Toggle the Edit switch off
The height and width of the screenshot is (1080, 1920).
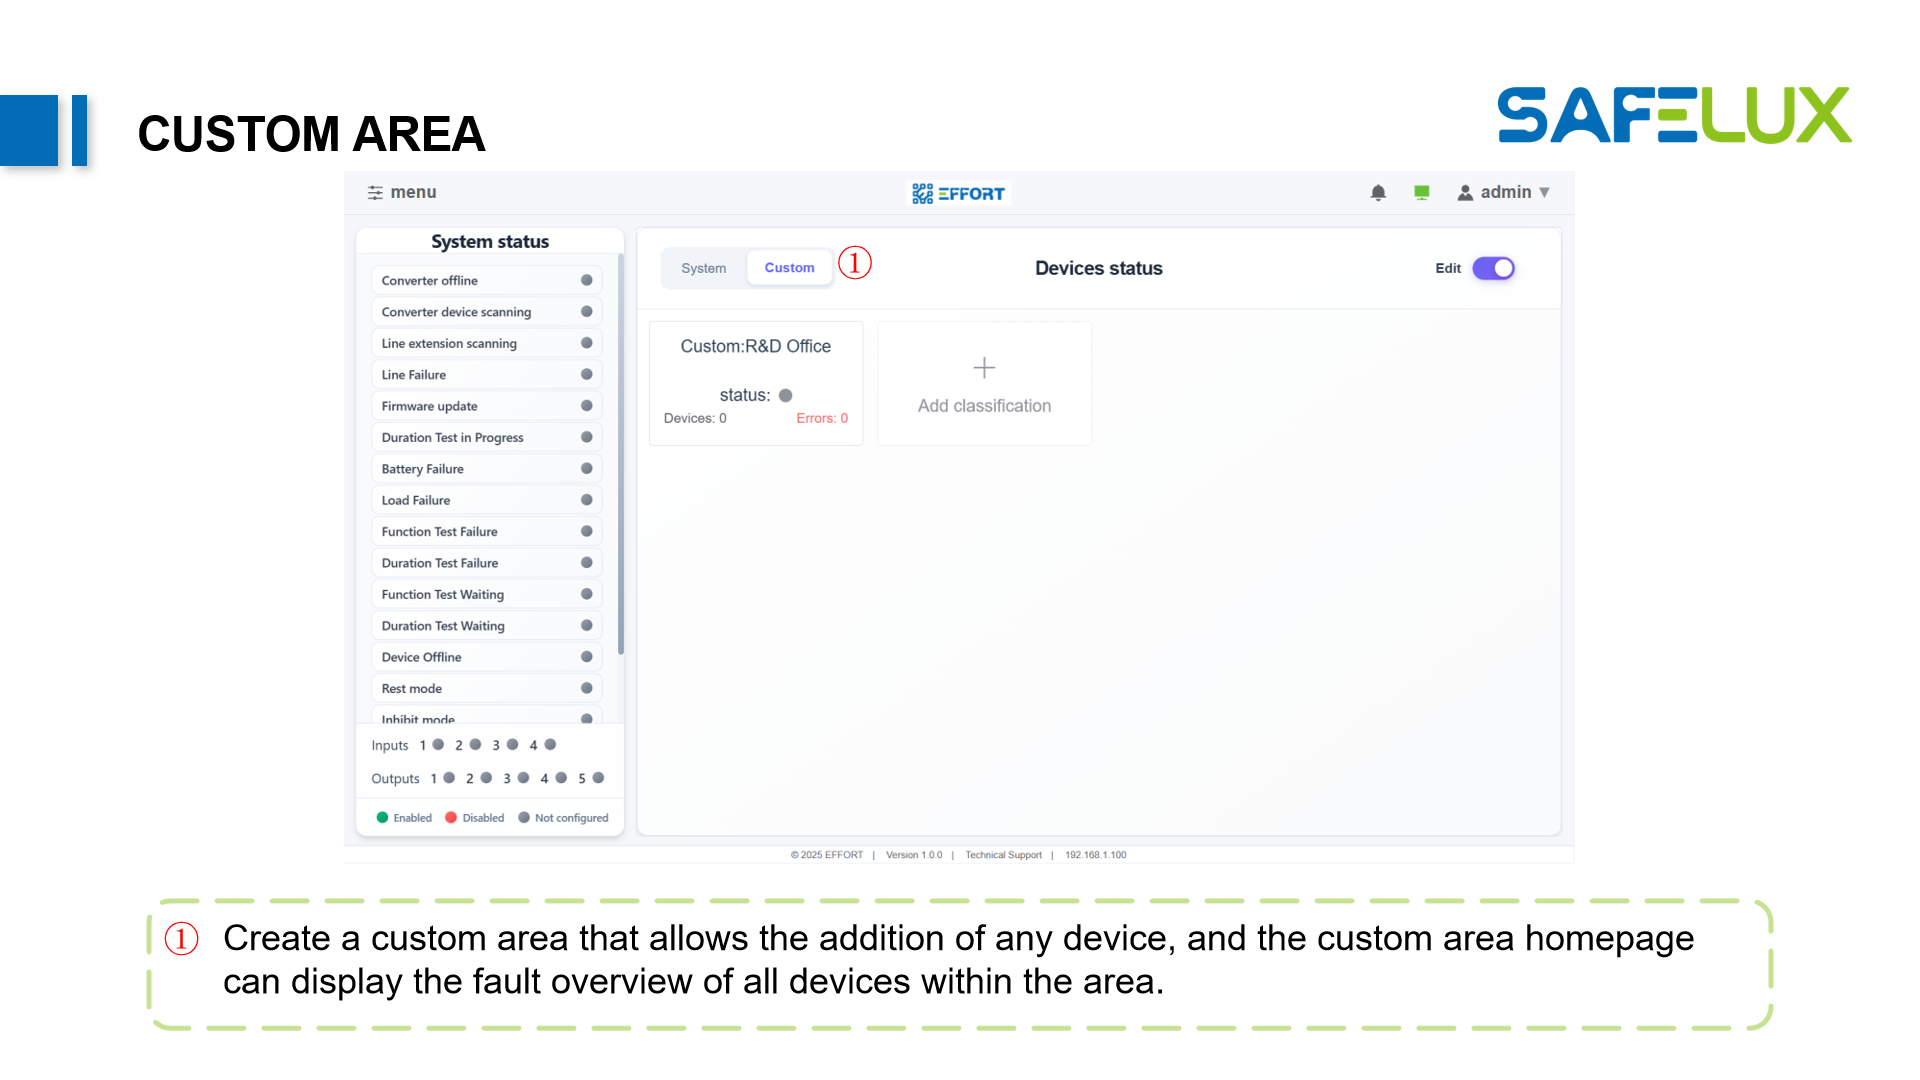[x=1493, y=269]
